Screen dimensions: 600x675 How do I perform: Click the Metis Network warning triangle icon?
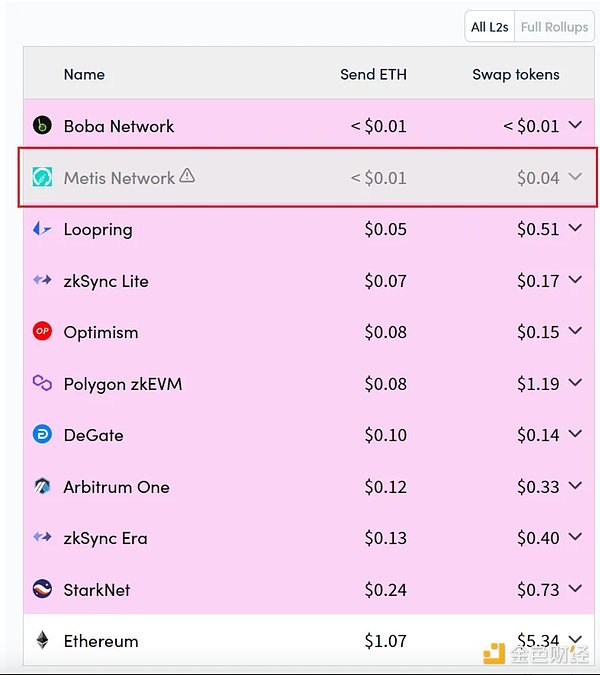pos(187,177)
